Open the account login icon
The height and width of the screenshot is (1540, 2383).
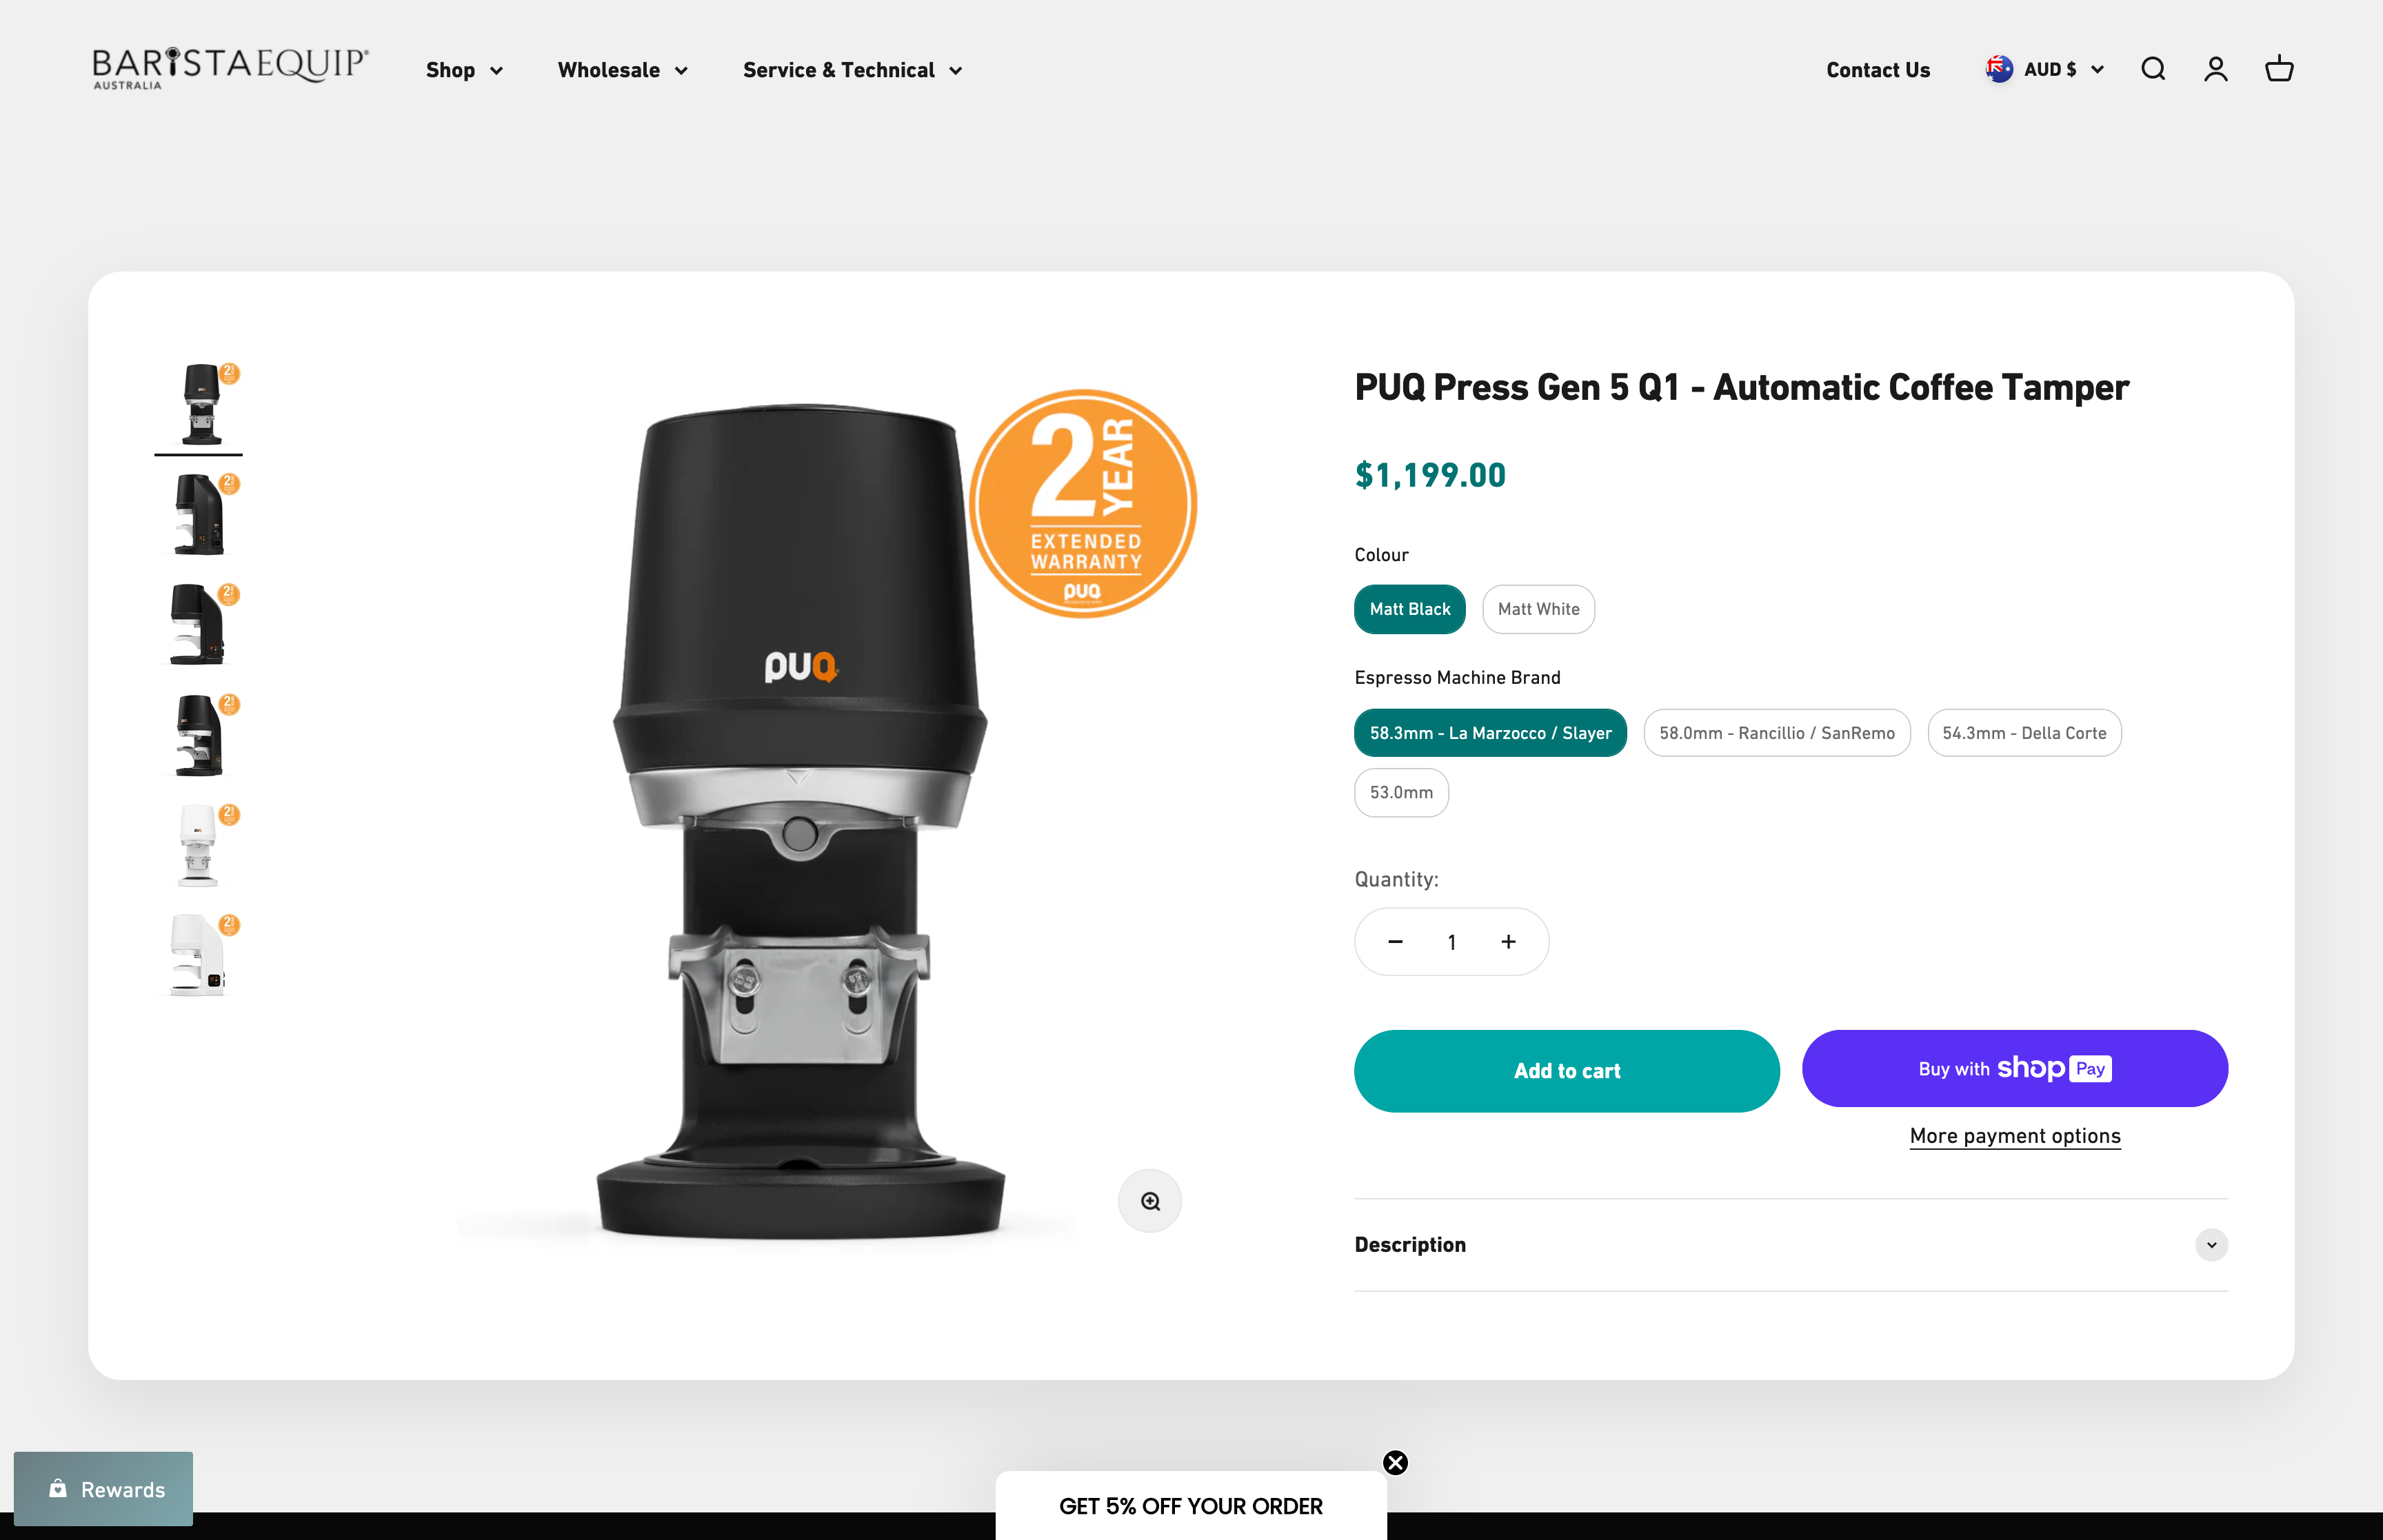pyautogui.click(x=2216, y=69)
